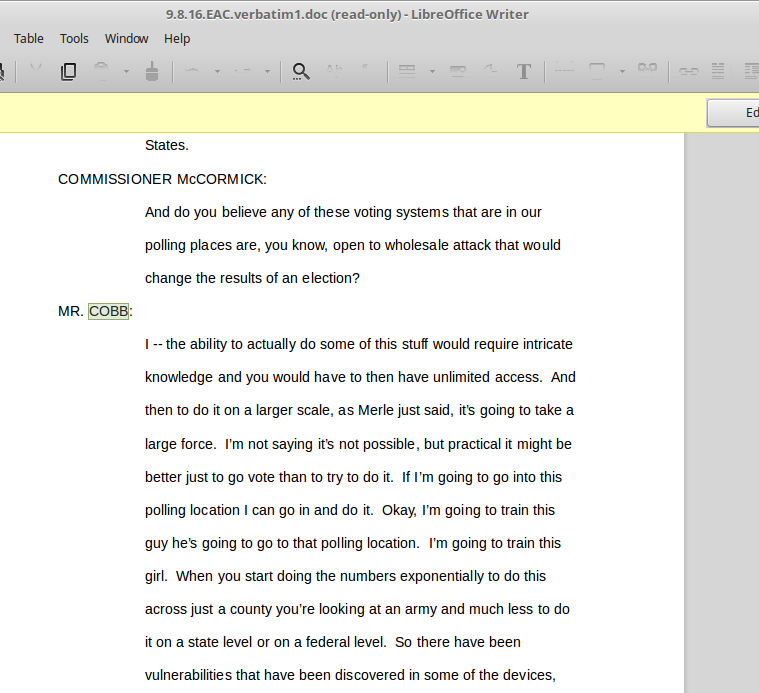Click the Insert Footnote icon

tap(718, 72)
